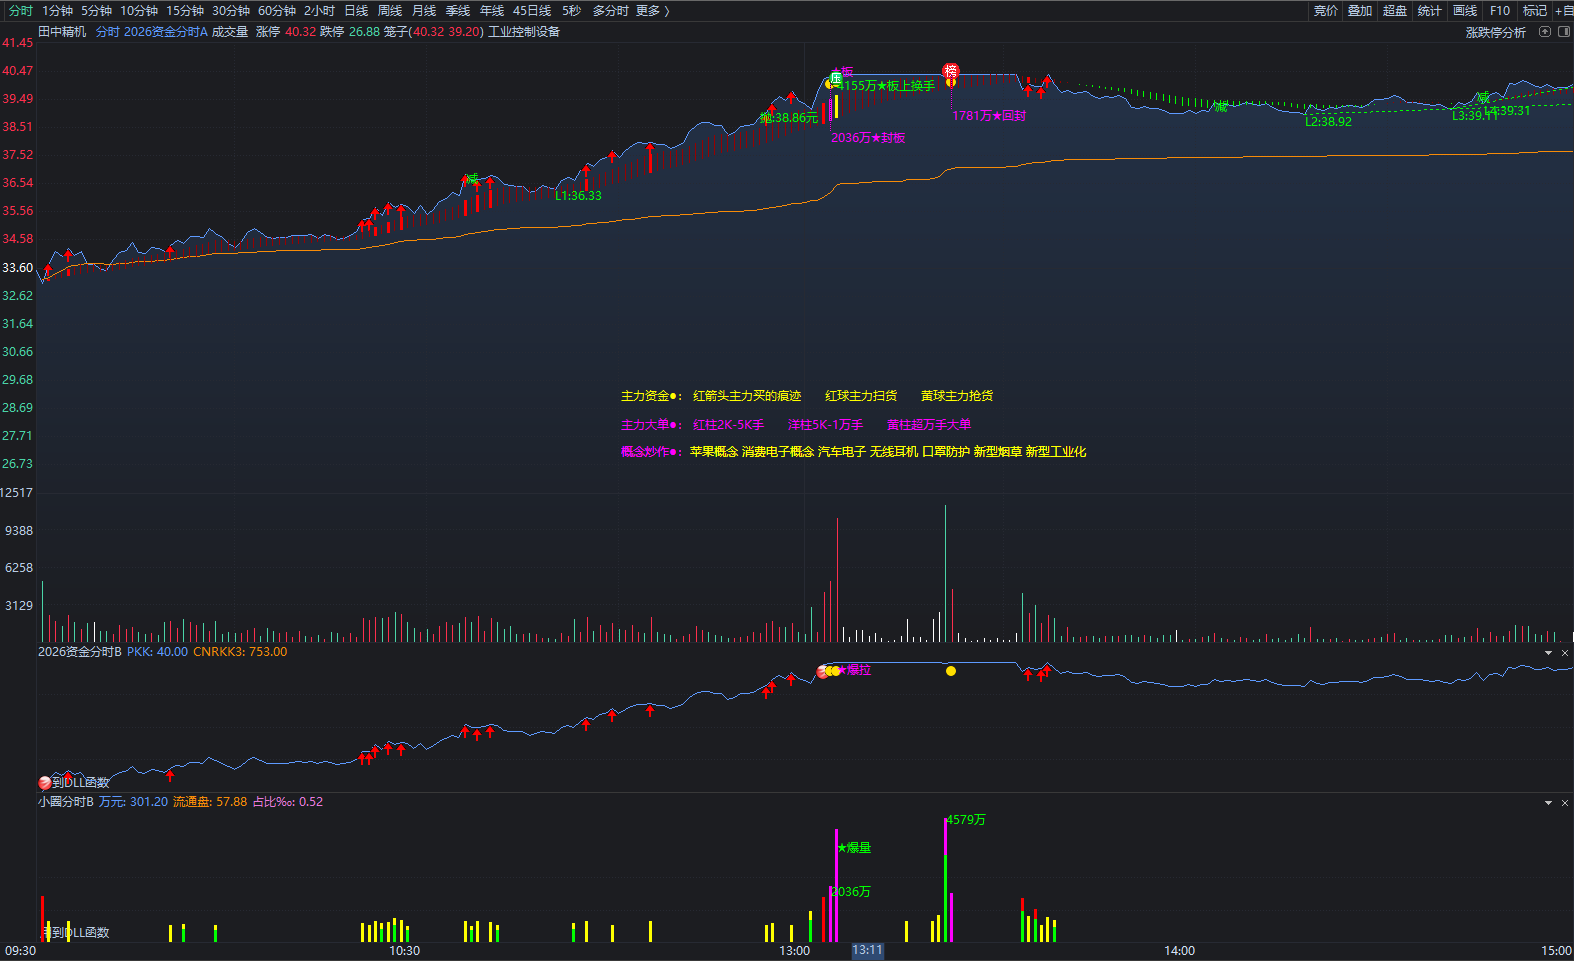This screenshot has height=961, width=1574.
Task: Click the 竞价 toolbar button
Action: coord(1326,11)
